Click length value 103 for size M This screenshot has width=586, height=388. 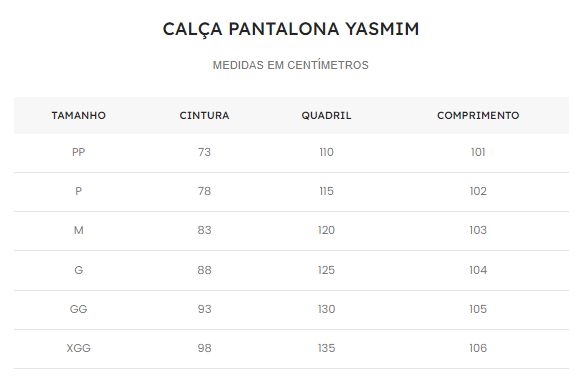tap(478, 230)
